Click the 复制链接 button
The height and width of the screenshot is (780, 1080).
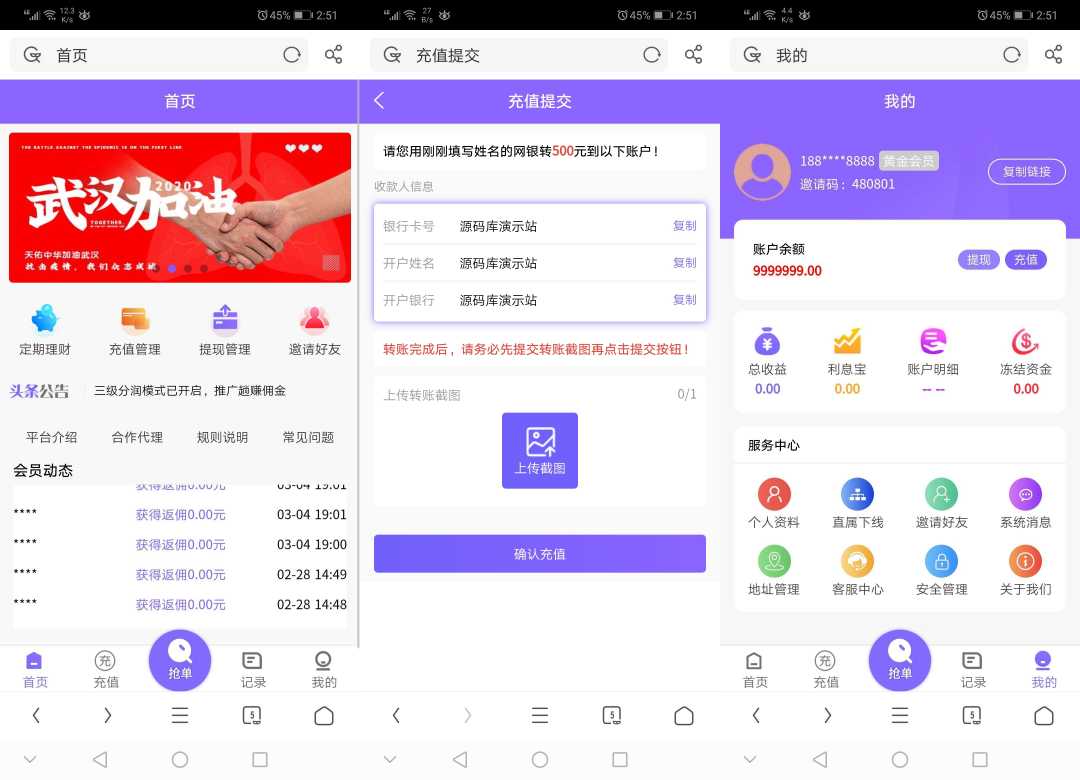tap(1026, 171)
